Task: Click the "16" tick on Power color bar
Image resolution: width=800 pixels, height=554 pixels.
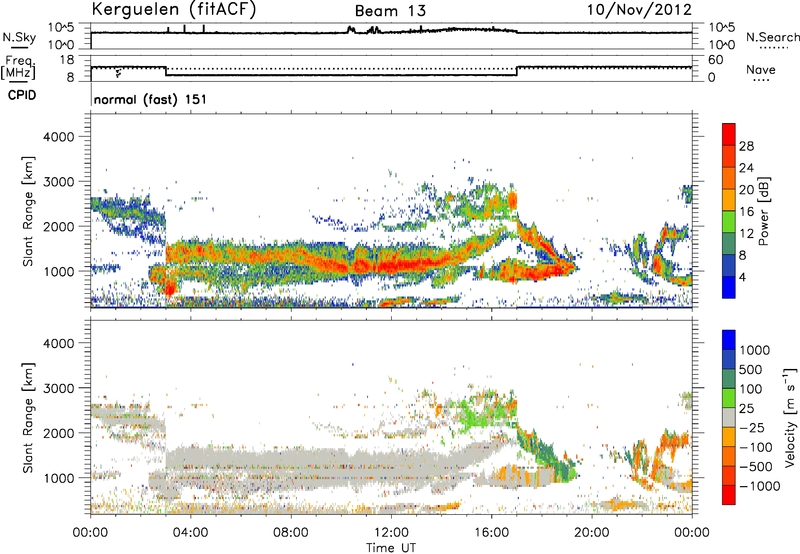Action: pyautogui.click(x=746, y=212)
